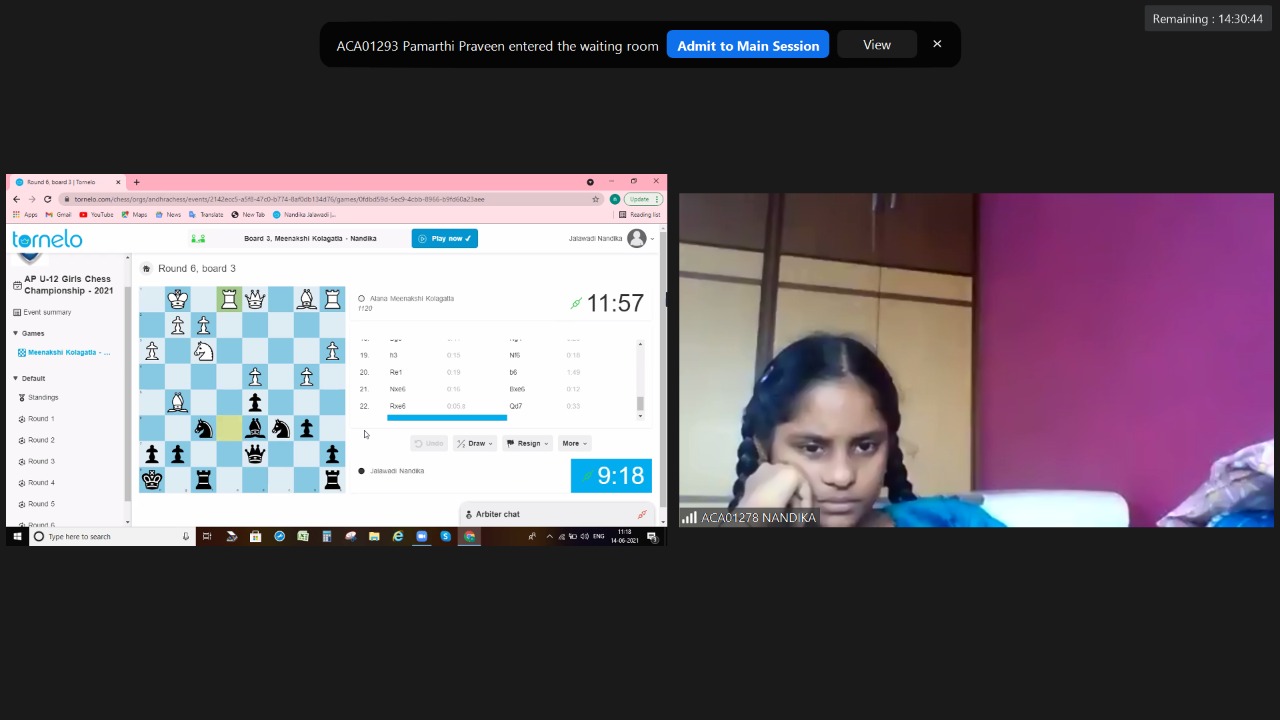The image size is (1280, 720).
Task: Dismiss the waiting room notification
Action: pyautogui.click(x=937, y=45)
